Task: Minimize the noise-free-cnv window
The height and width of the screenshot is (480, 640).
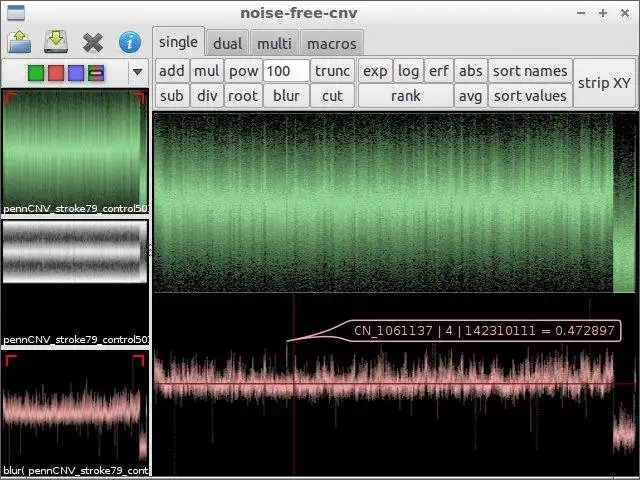Action: [581, 13]
